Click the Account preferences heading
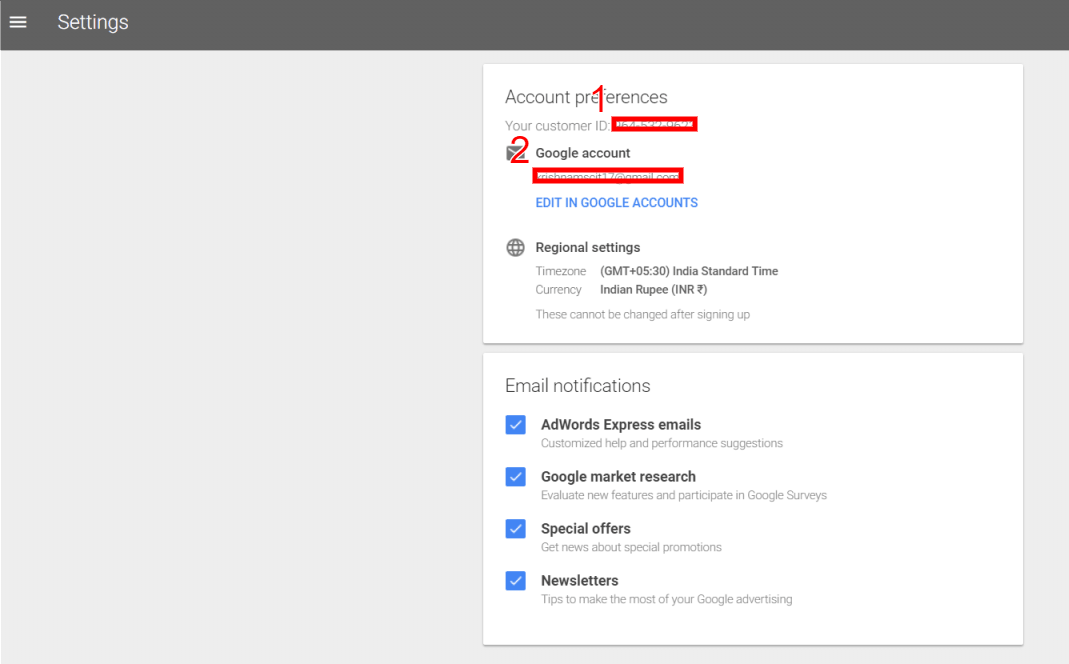 [x=586, y=96]
